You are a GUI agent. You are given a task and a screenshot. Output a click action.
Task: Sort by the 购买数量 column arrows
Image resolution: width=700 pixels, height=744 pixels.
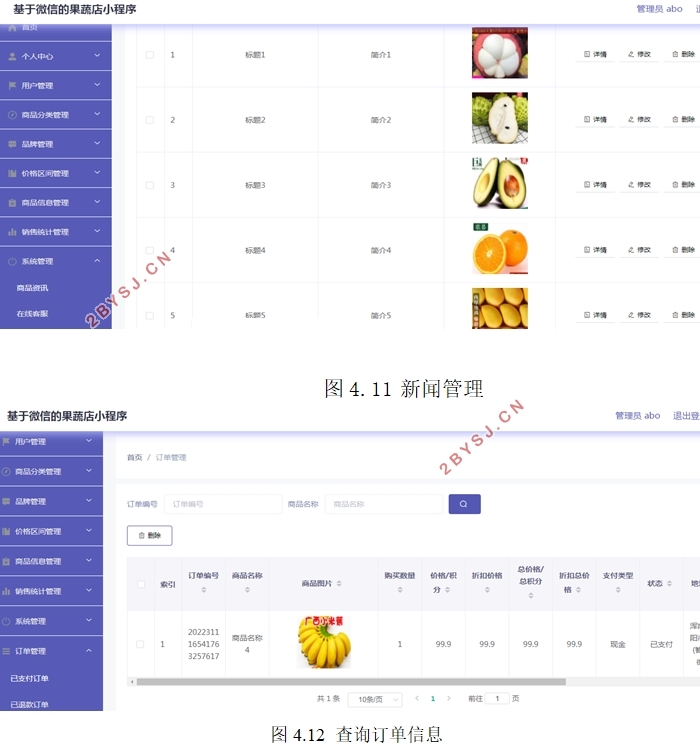coord(400,590)
